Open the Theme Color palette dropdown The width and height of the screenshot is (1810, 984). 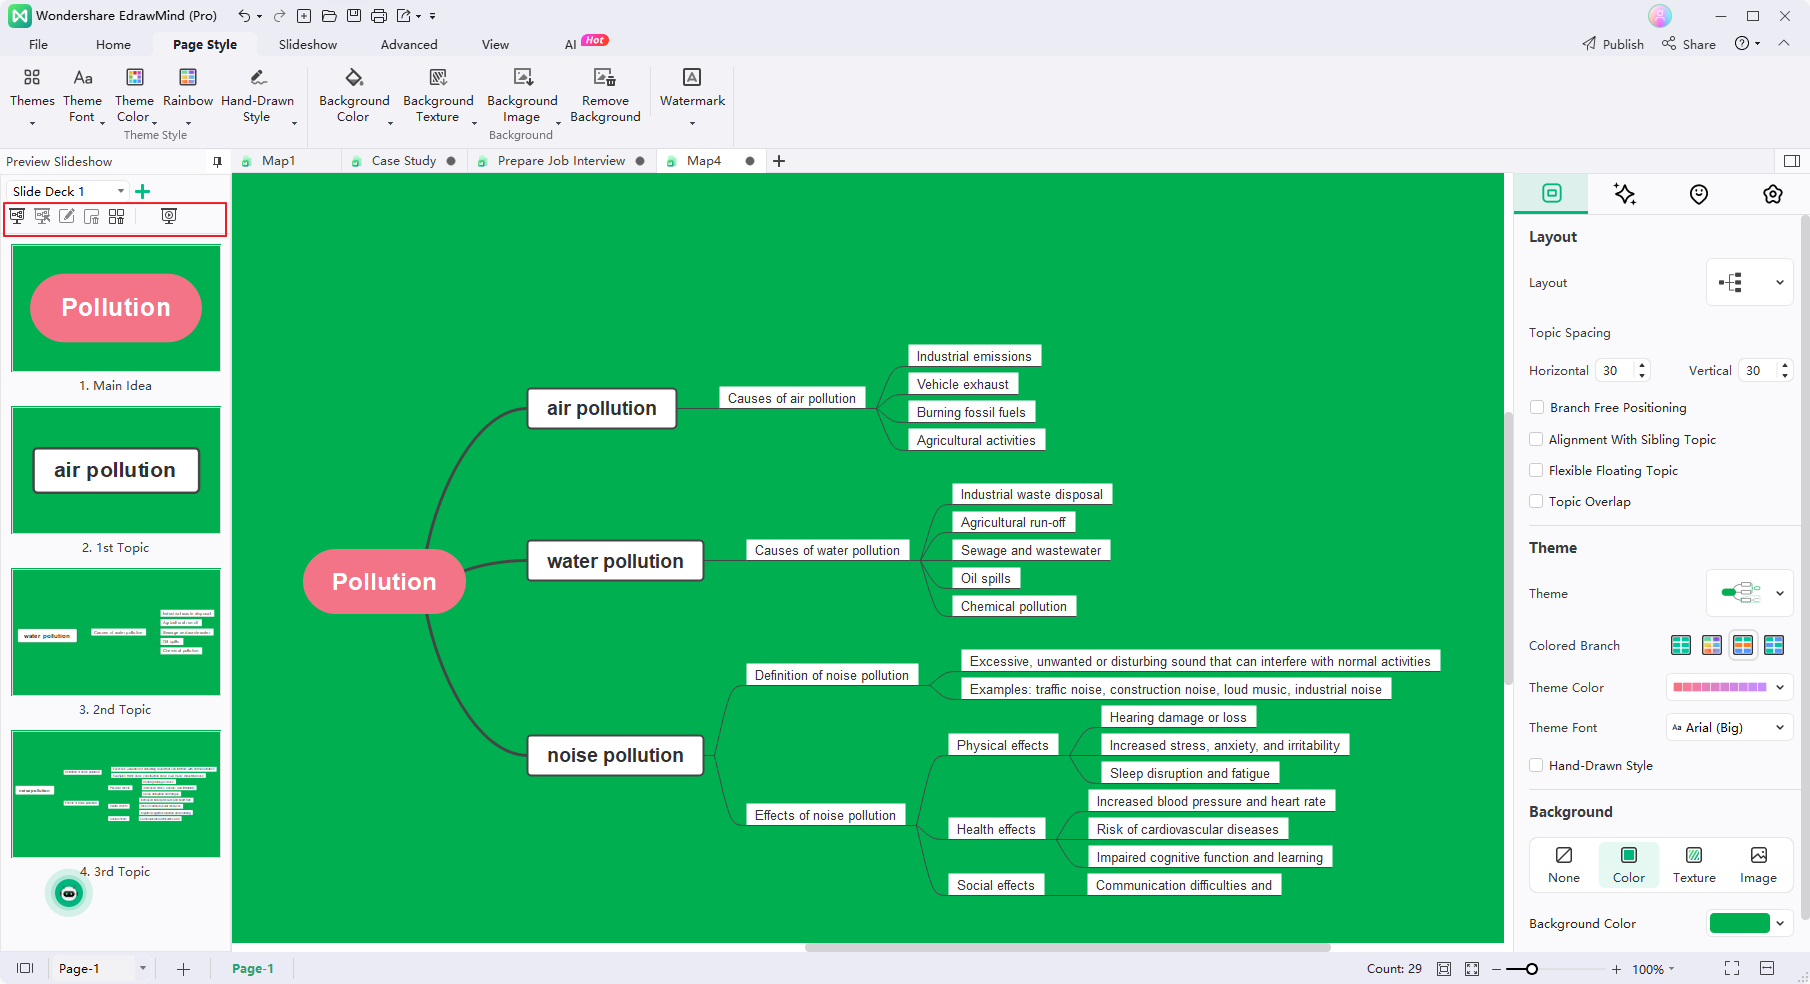coord(1729,687)
